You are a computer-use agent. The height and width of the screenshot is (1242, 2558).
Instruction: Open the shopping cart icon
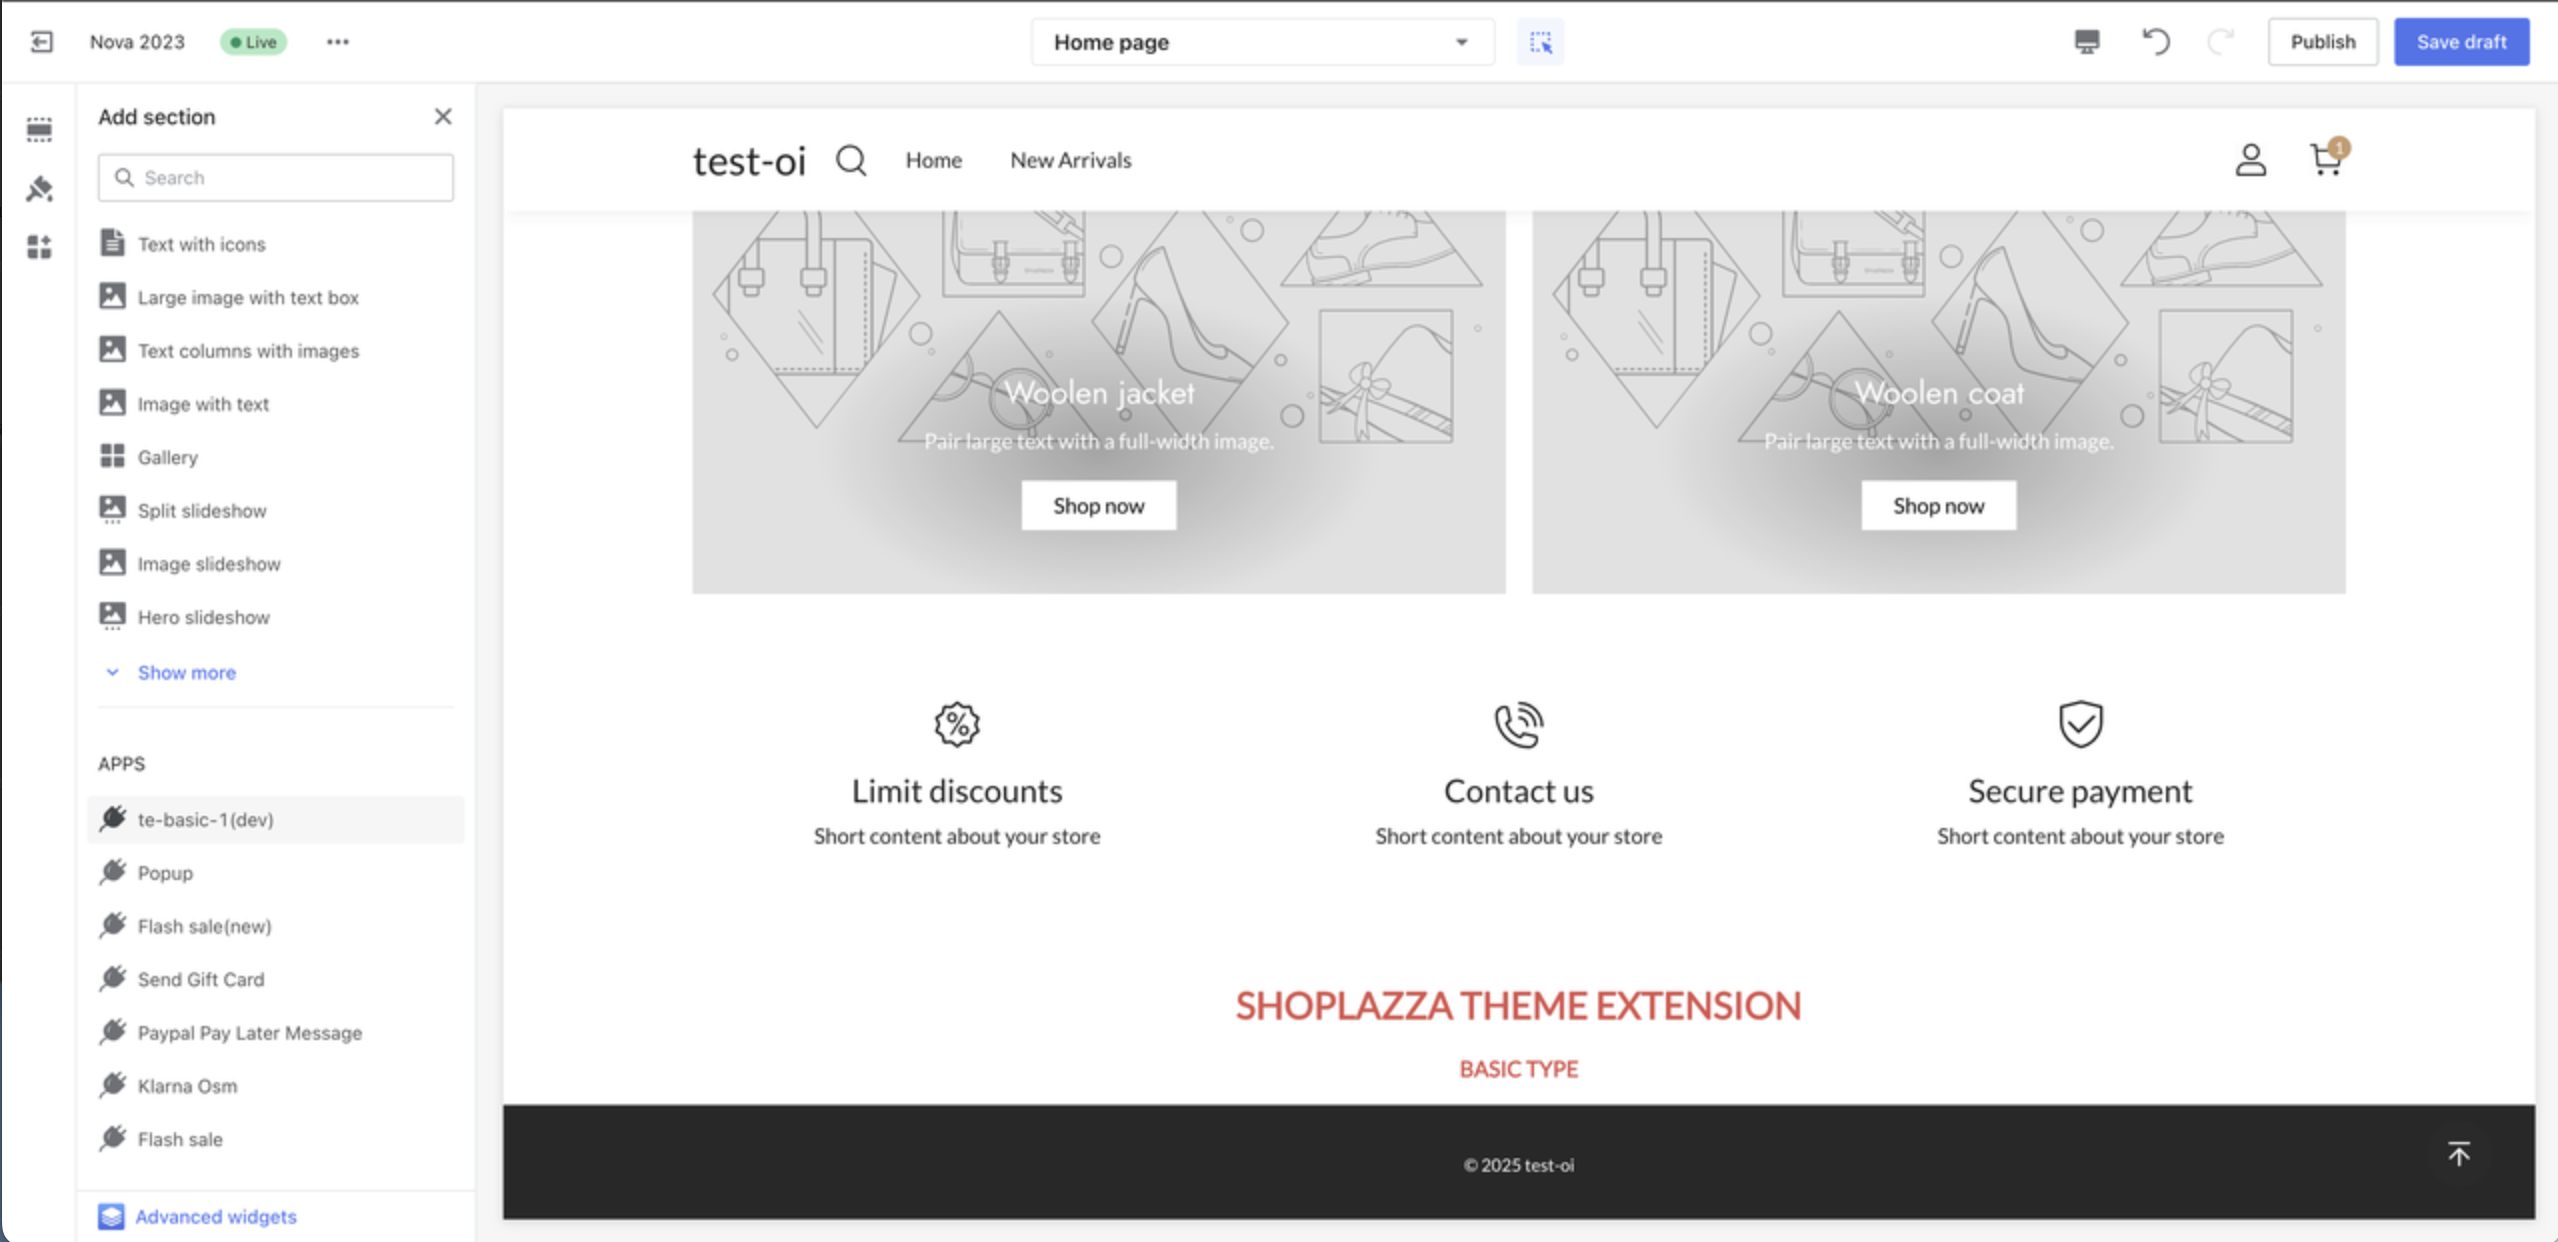point(2326,160)
